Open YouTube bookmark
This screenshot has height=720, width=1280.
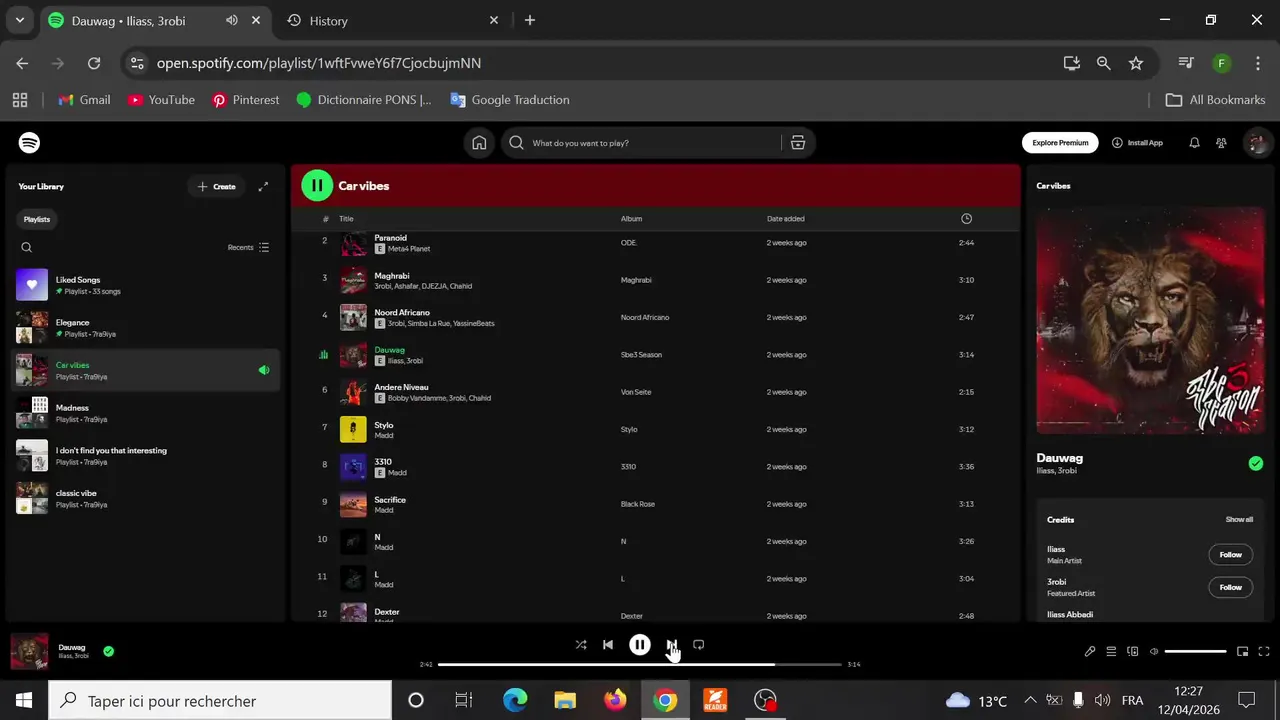[161, 100]
